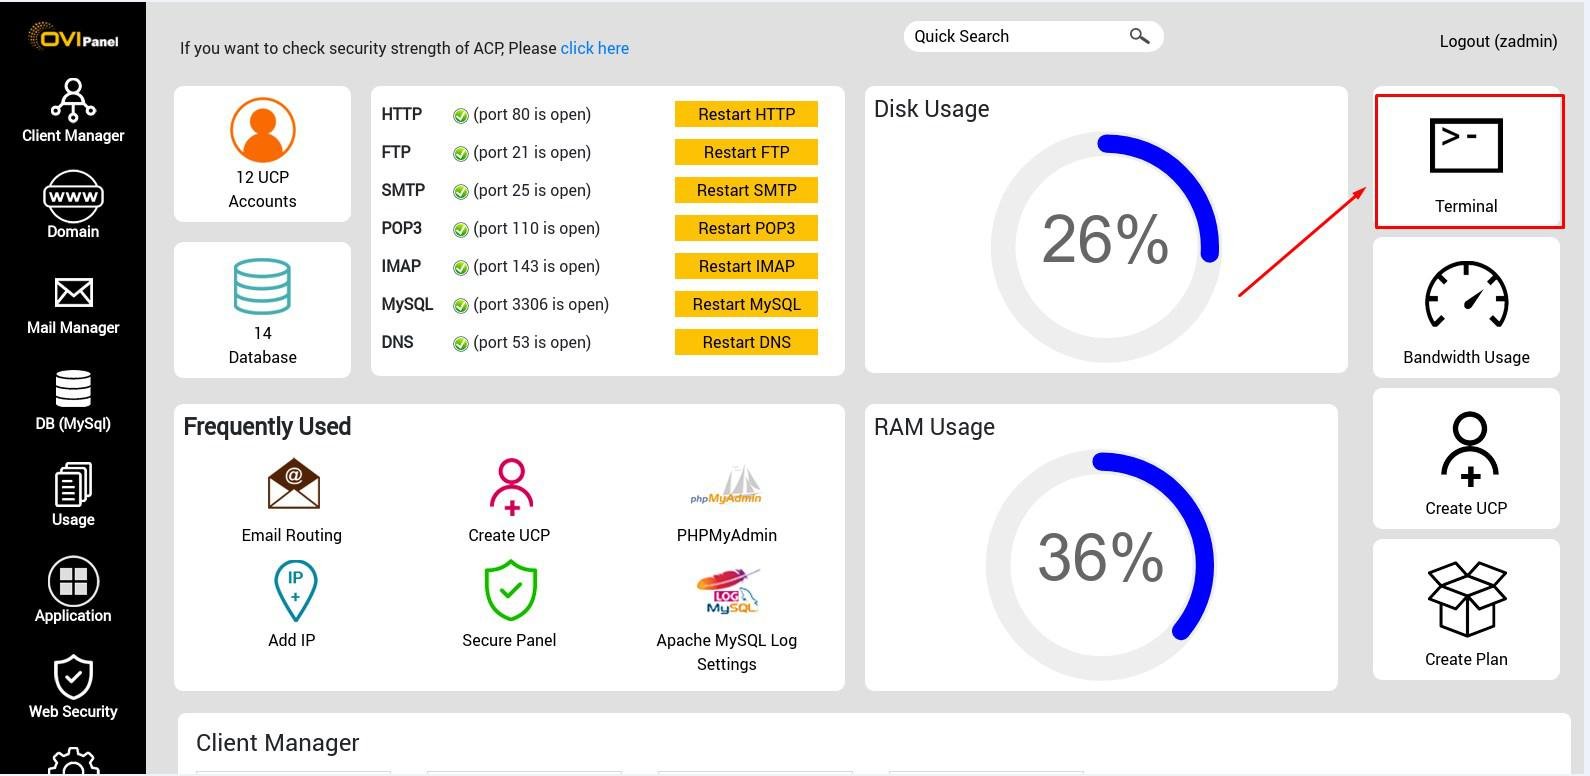Click the 14 Database icon

262,287
